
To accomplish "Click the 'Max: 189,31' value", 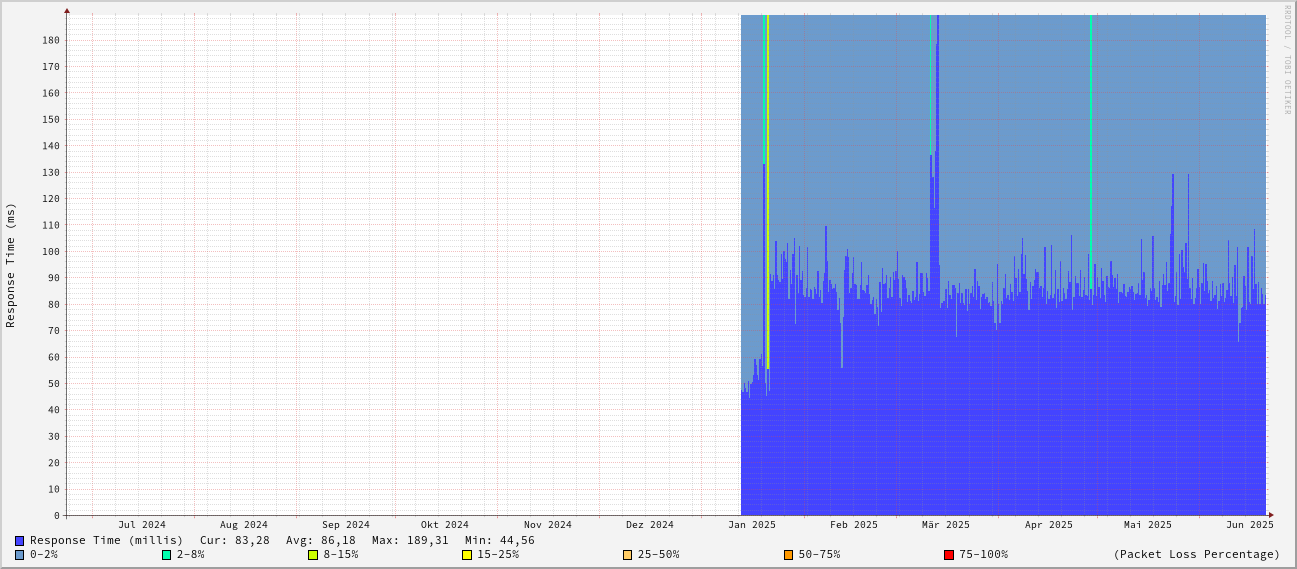I will [410, 541].
